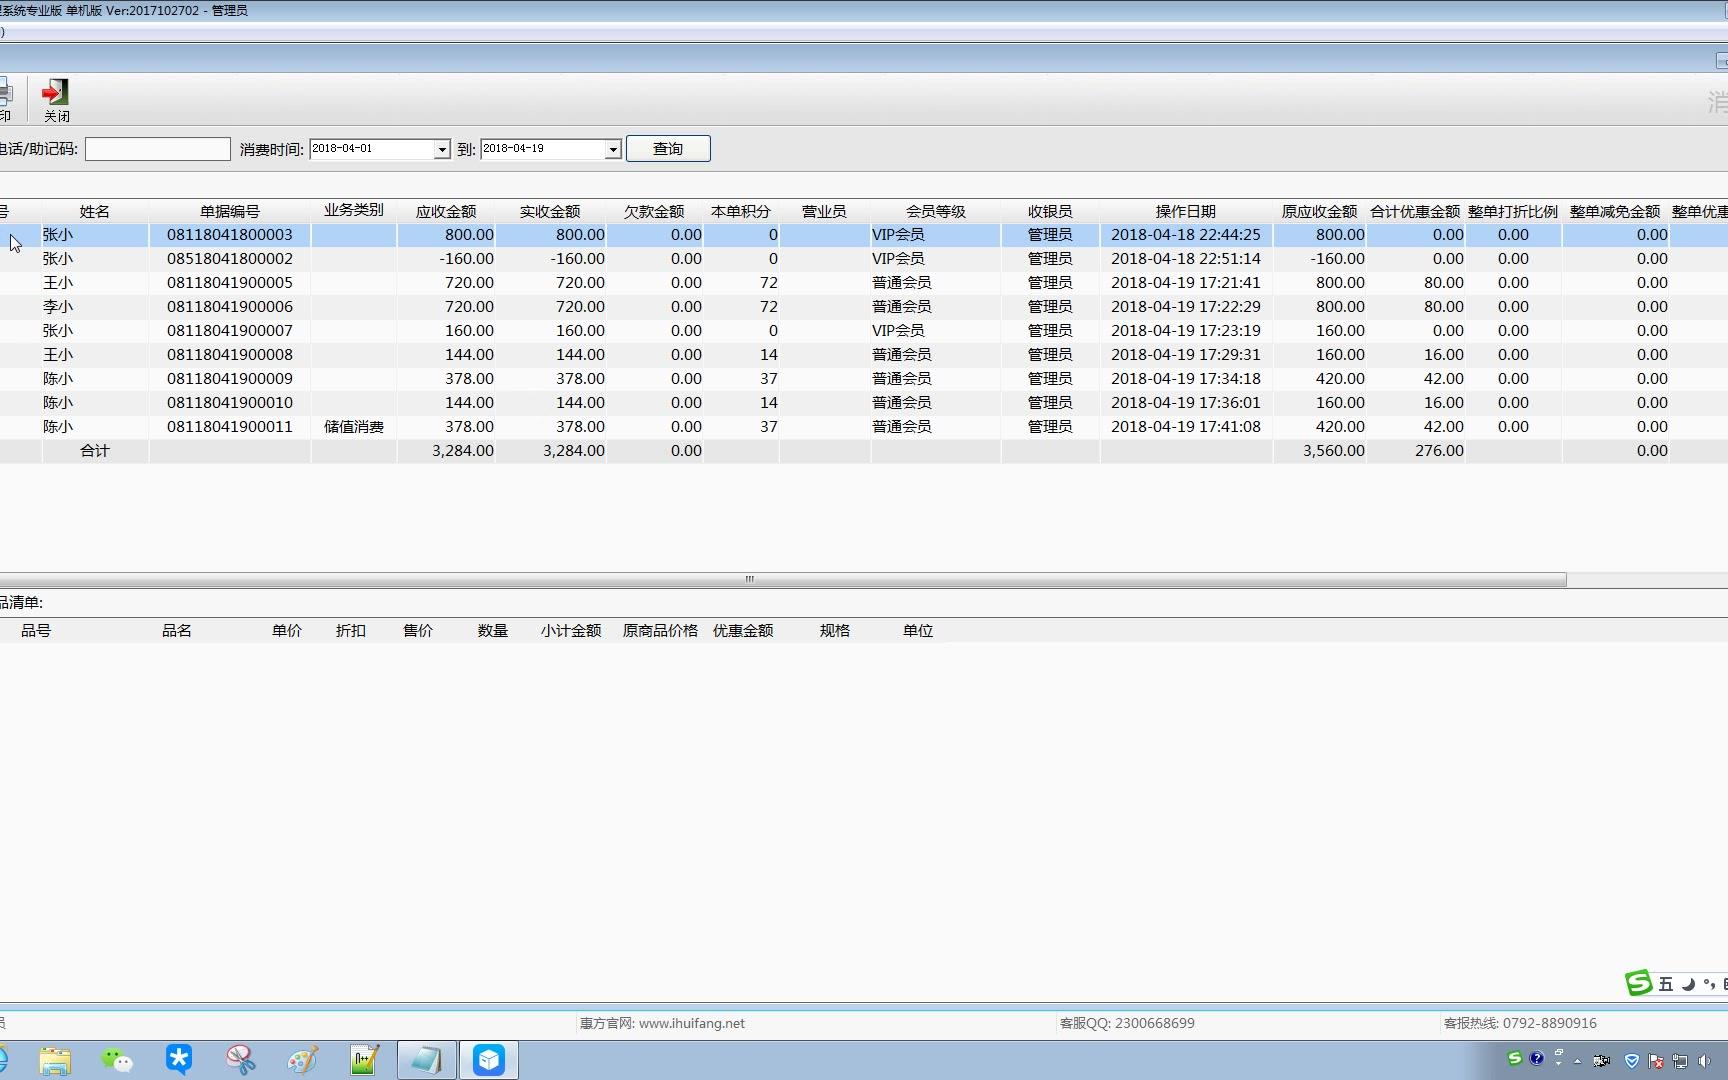
Task: Click the 276.00 total discount cell
Action: (1415, 451)
